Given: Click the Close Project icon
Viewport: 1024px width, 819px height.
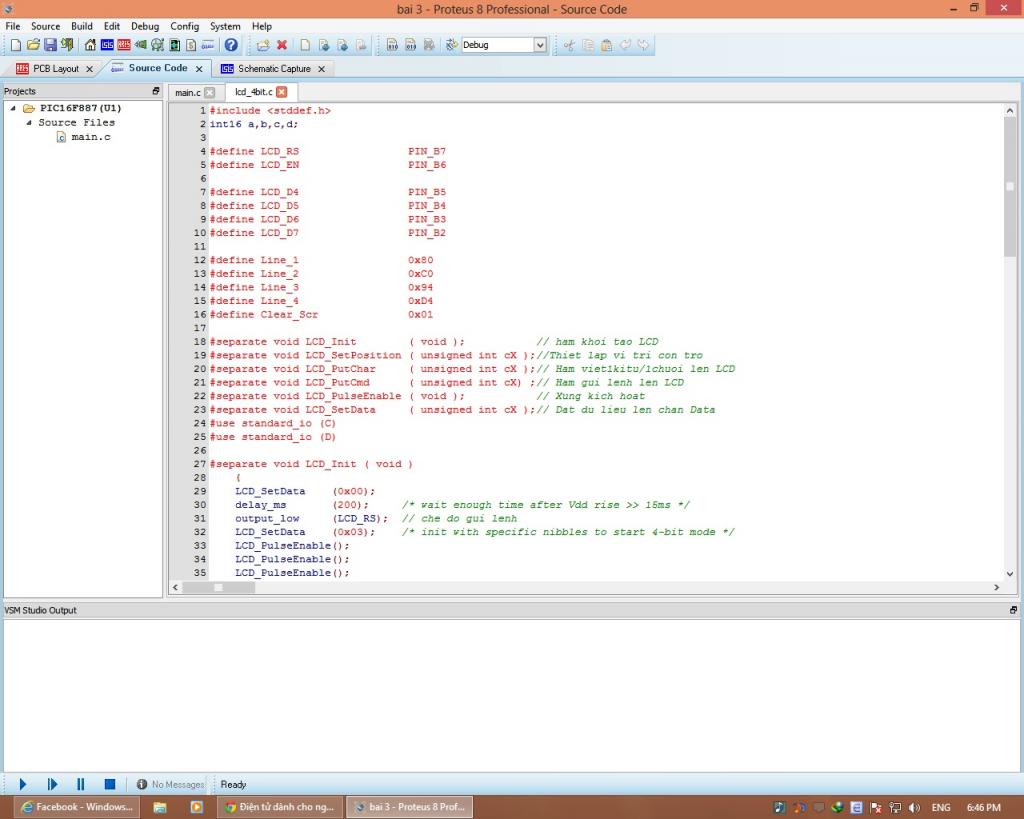Looking at the screenshot, I should pyautogui.click(x=67, y=45).
